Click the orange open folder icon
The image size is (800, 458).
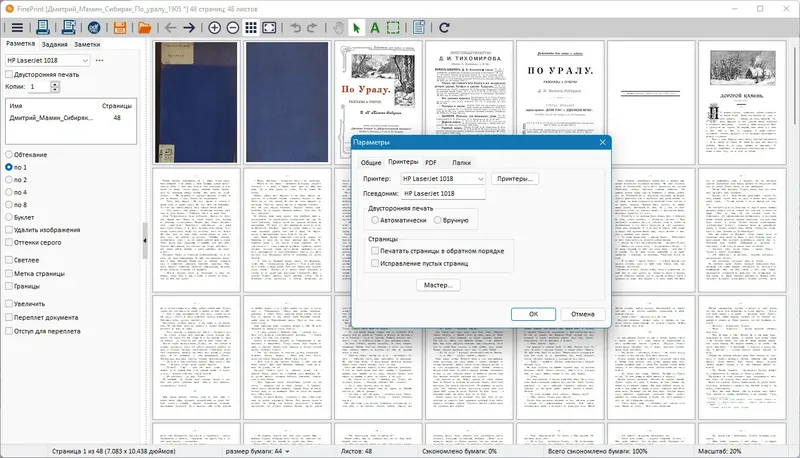(145, 28)
